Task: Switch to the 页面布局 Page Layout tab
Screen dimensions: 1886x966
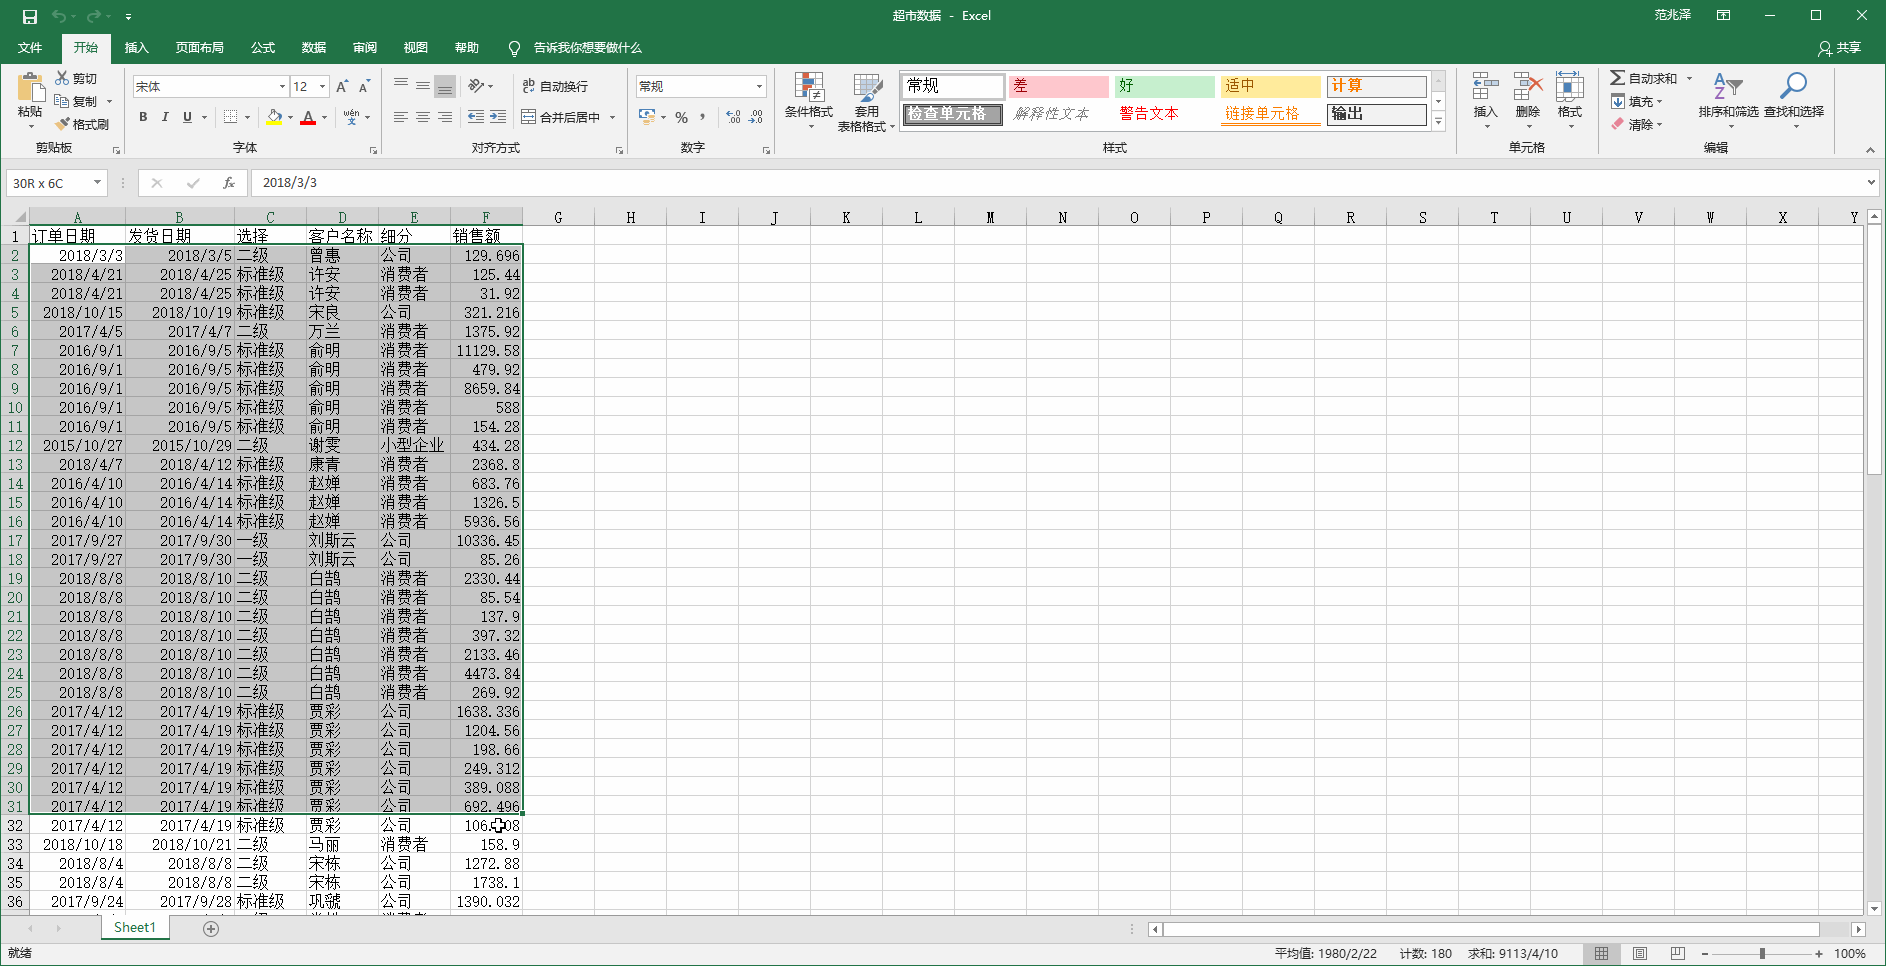Action: (200, 47)
